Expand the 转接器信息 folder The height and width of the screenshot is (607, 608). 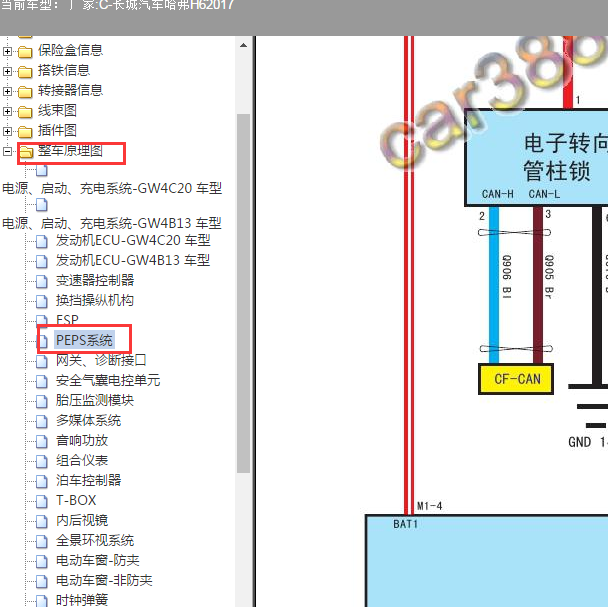7,91
